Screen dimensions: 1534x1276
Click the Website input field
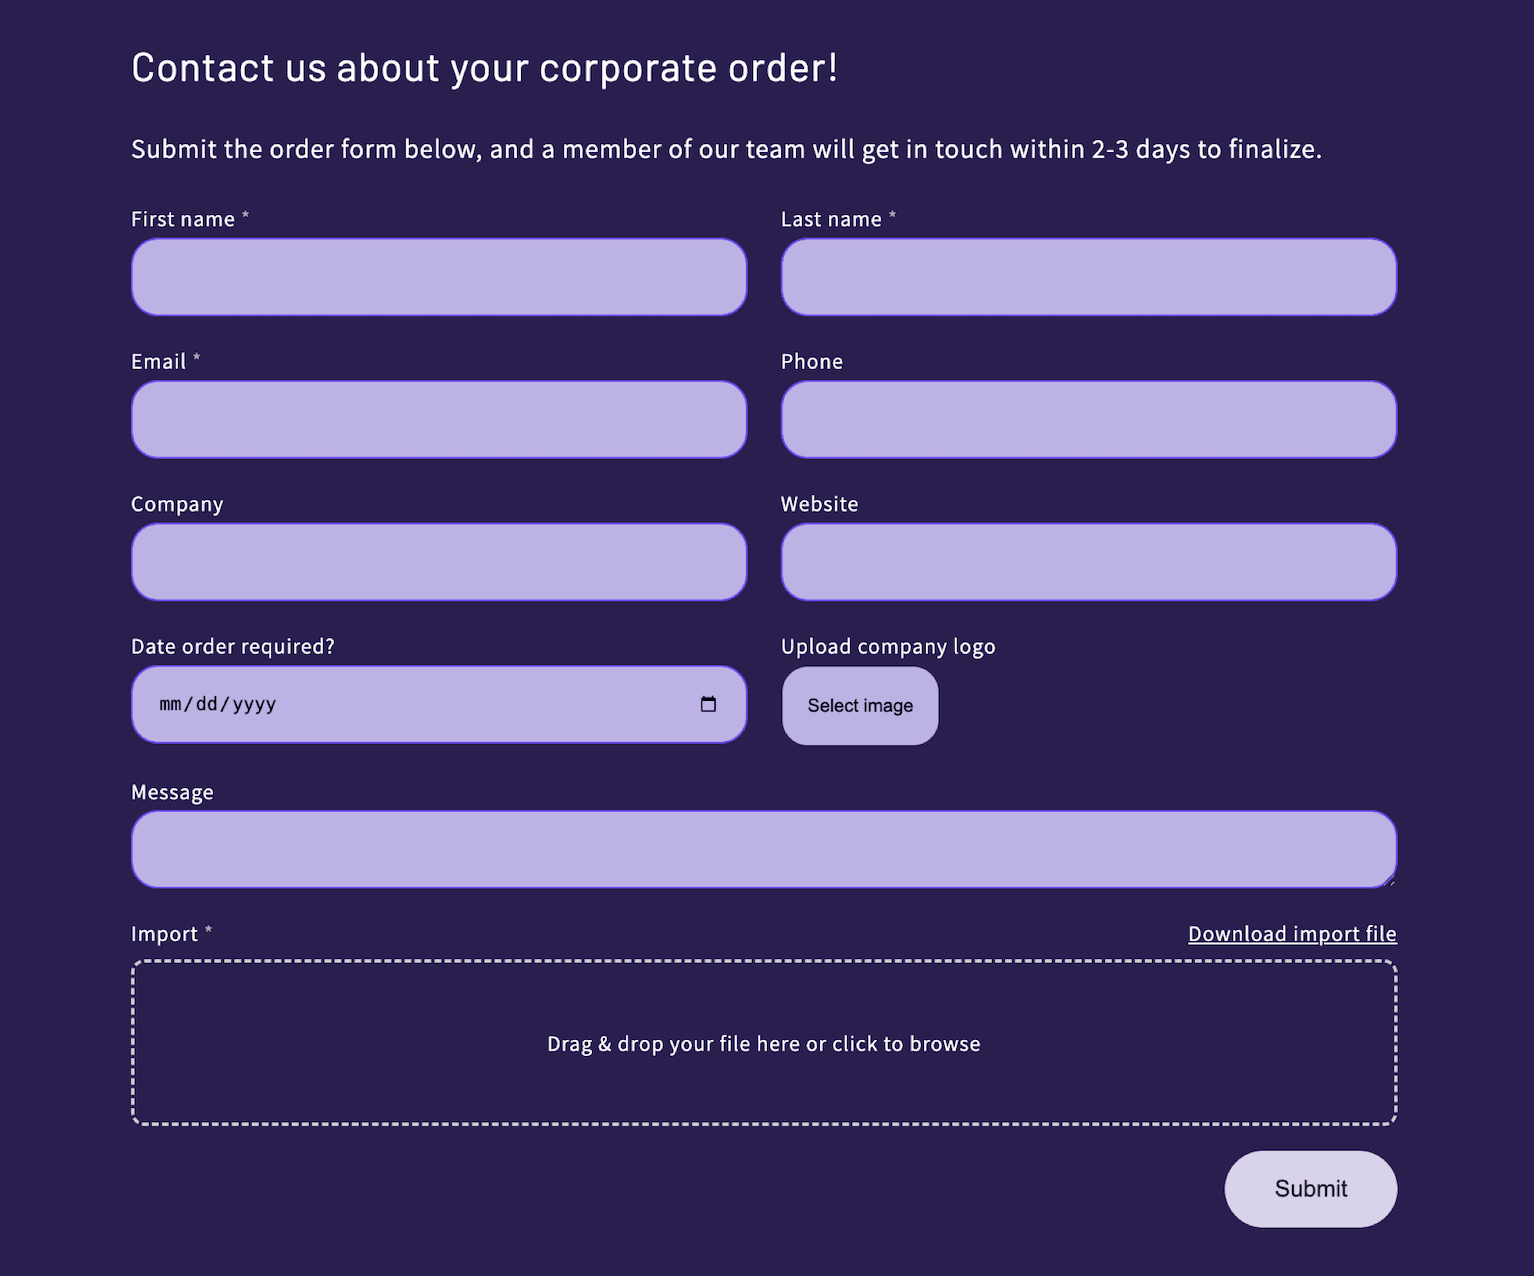(x=1088, y=561)
